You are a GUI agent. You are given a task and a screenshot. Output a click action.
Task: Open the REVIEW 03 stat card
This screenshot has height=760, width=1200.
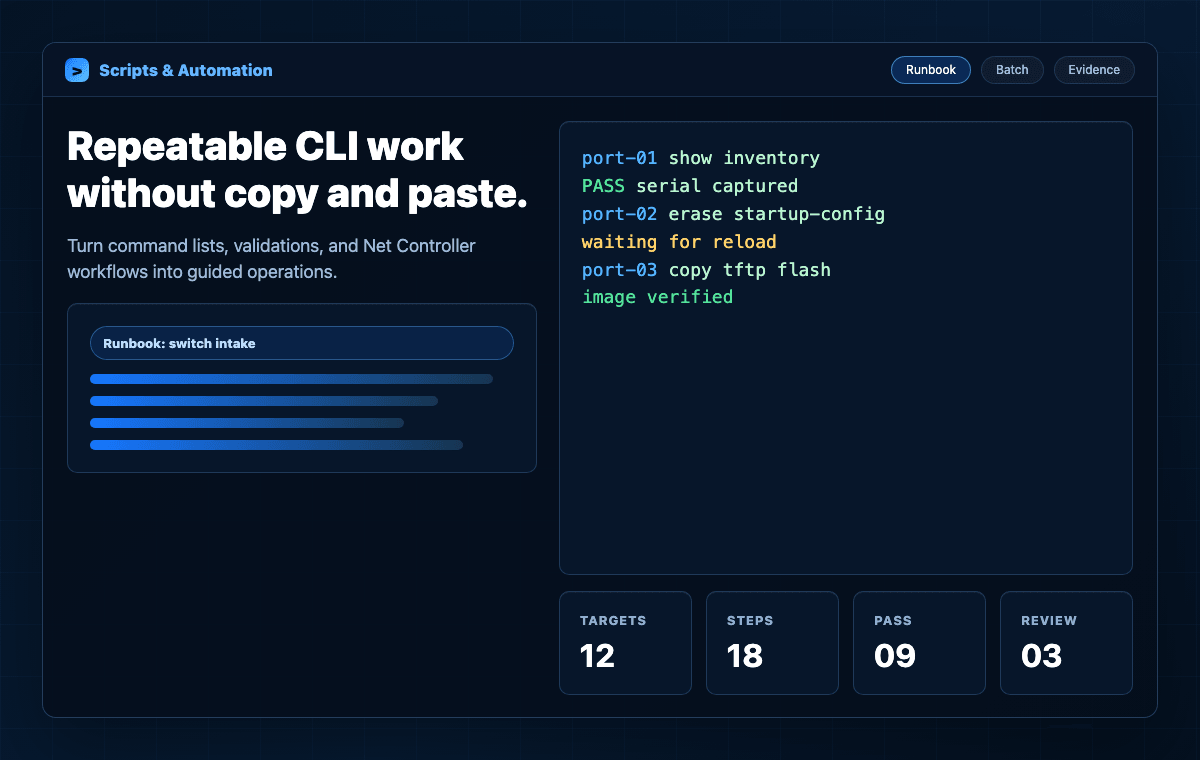tap(1066, 643)
